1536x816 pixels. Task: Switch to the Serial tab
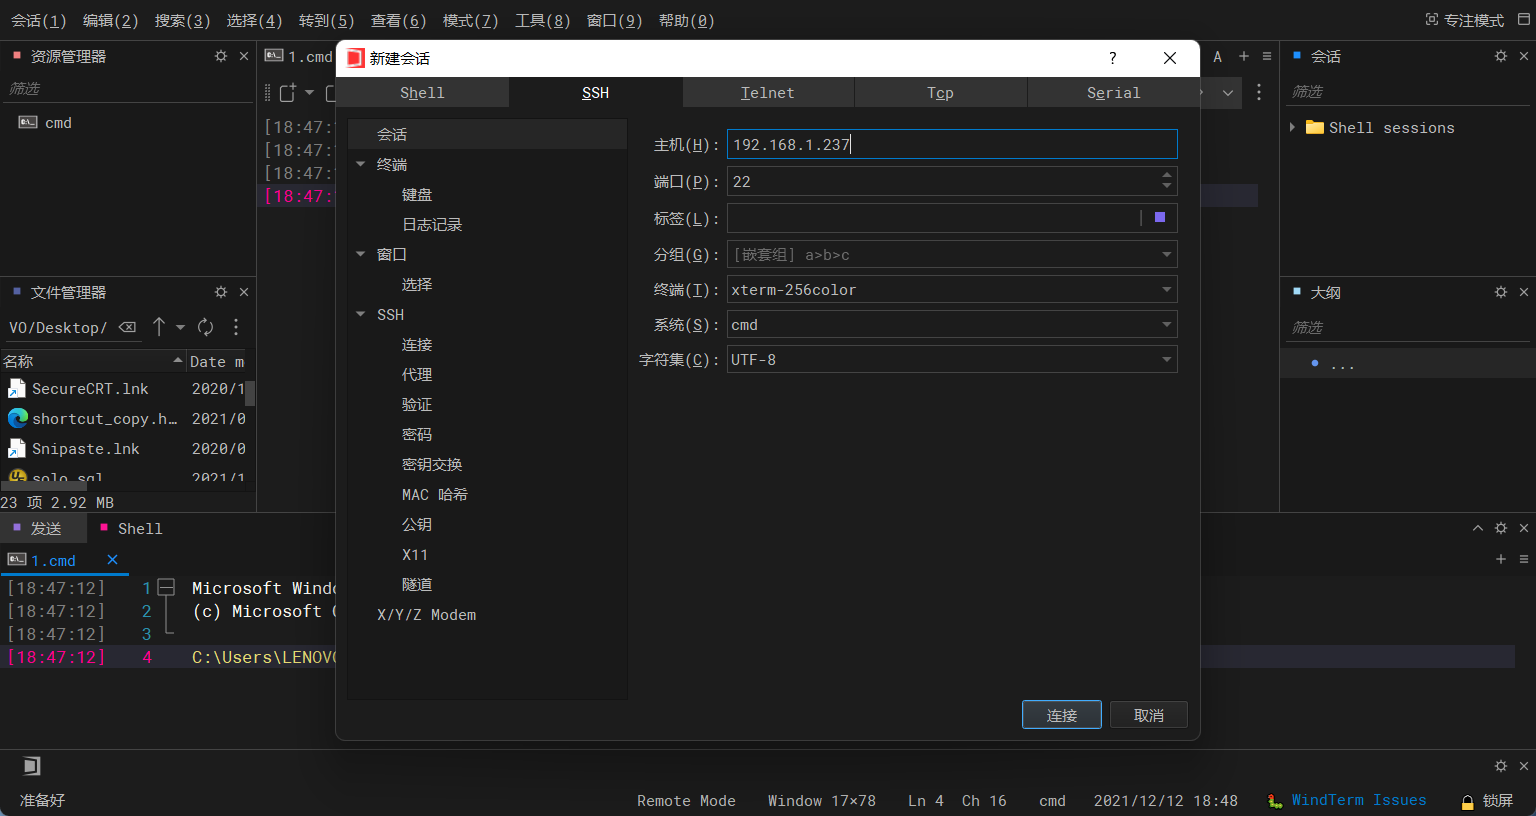tap(1113, 92)
